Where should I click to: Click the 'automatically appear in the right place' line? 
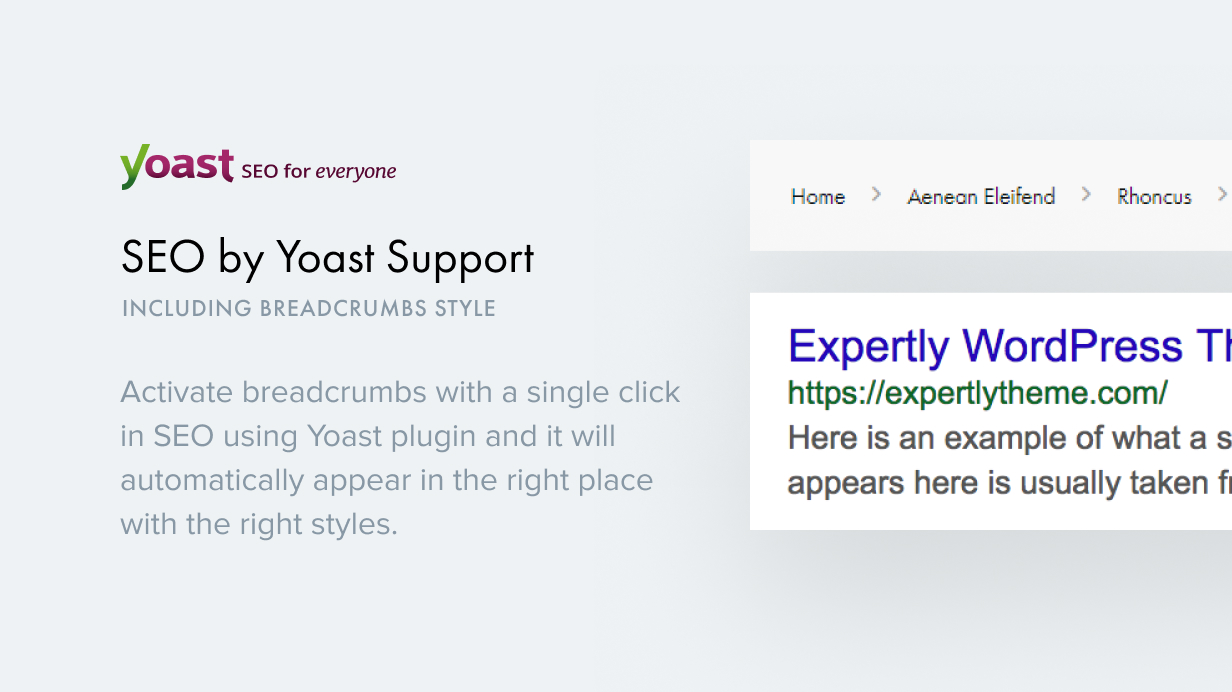coord(386,480)
